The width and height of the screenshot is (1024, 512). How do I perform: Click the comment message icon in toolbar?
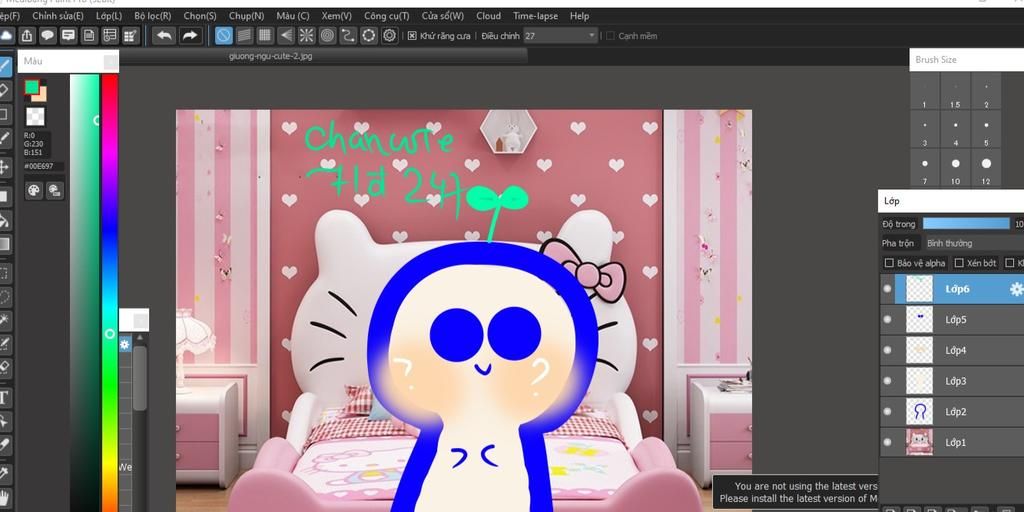[x=69, y=35]
